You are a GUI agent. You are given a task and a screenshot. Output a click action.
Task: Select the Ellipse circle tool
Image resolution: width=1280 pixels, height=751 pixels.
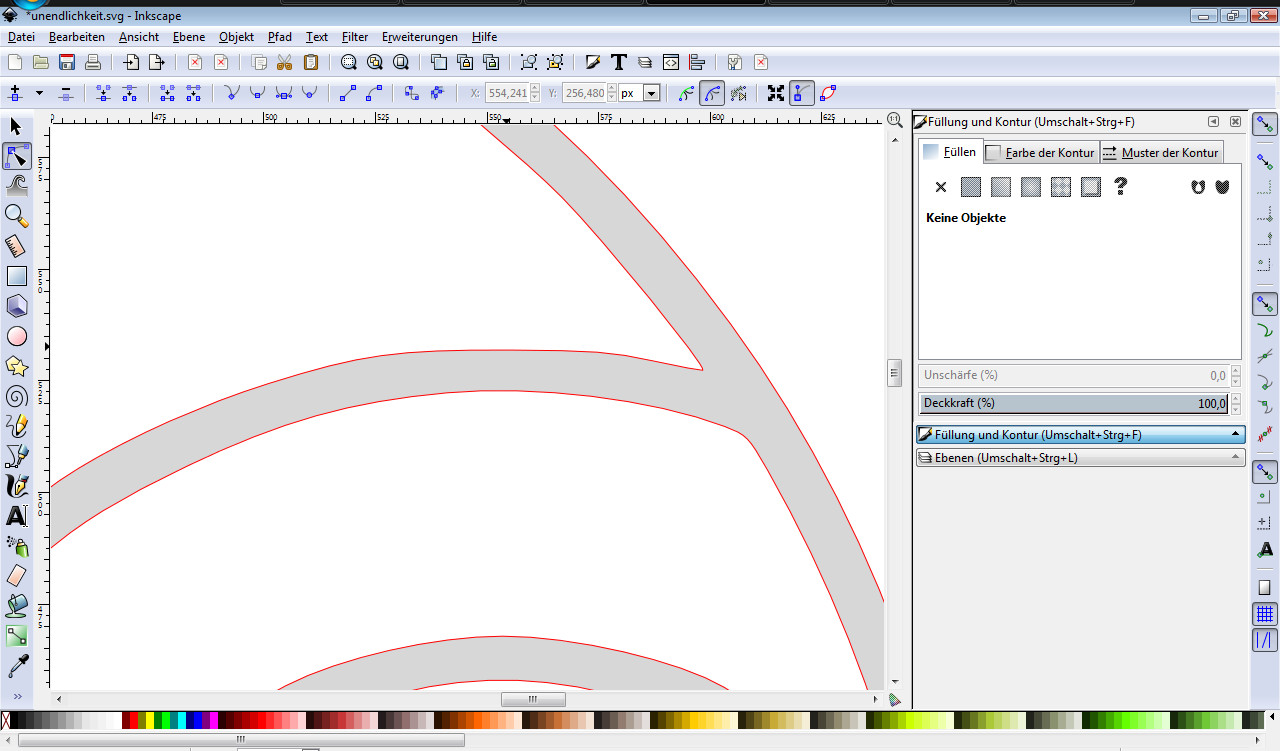[16, 337]
